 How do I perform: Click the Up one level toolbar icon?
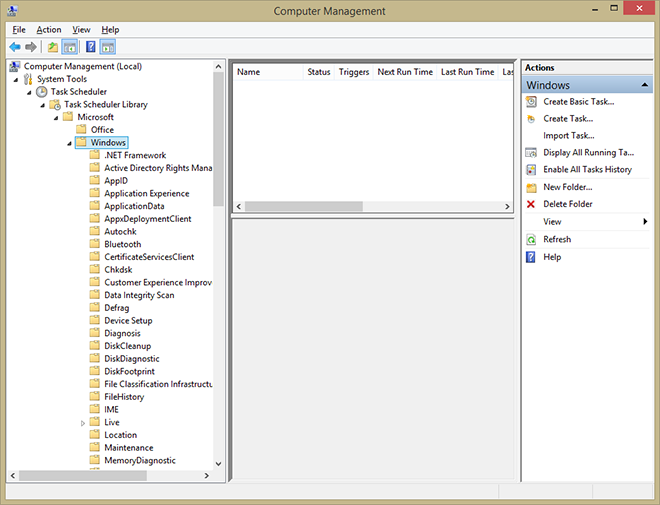(53, 47)
